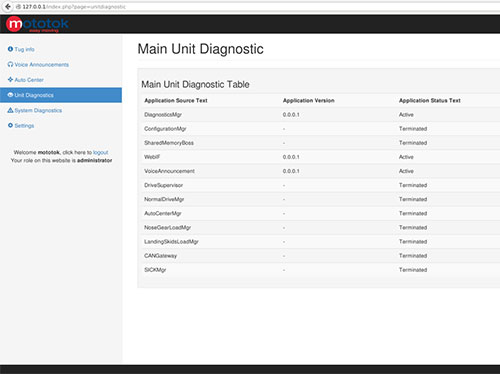Click NoseGearLoadMgr Terminated status

pos(413,227)
